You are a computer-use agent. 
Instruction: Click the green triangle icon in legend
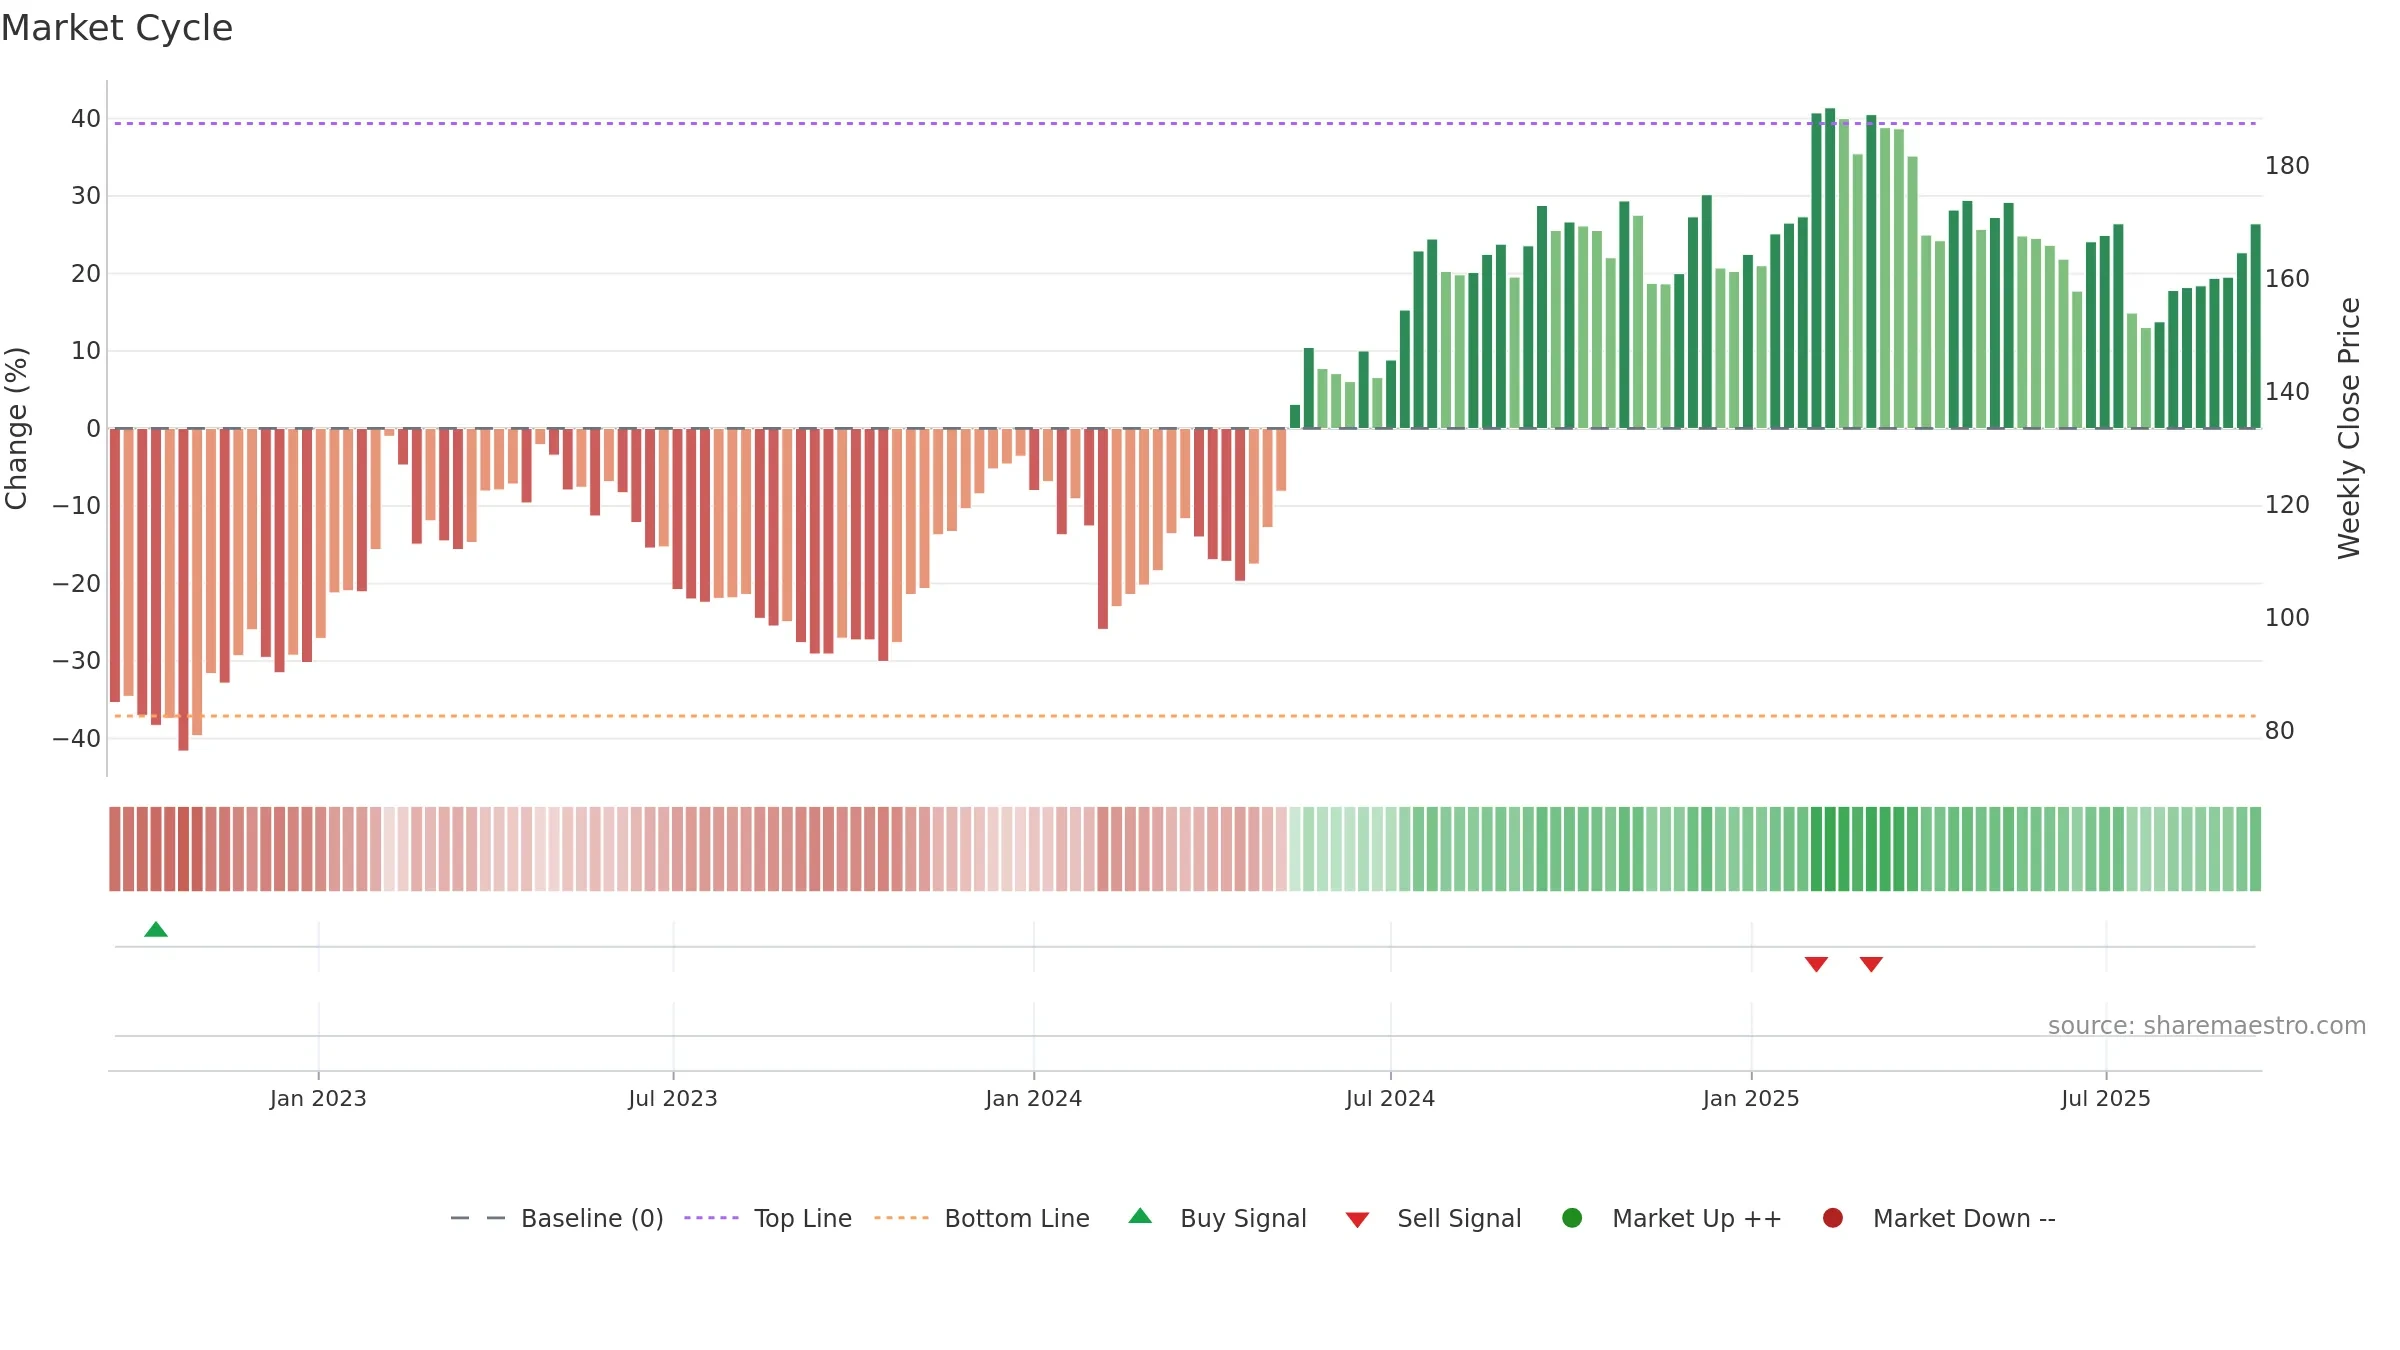coord(1140,1216)
